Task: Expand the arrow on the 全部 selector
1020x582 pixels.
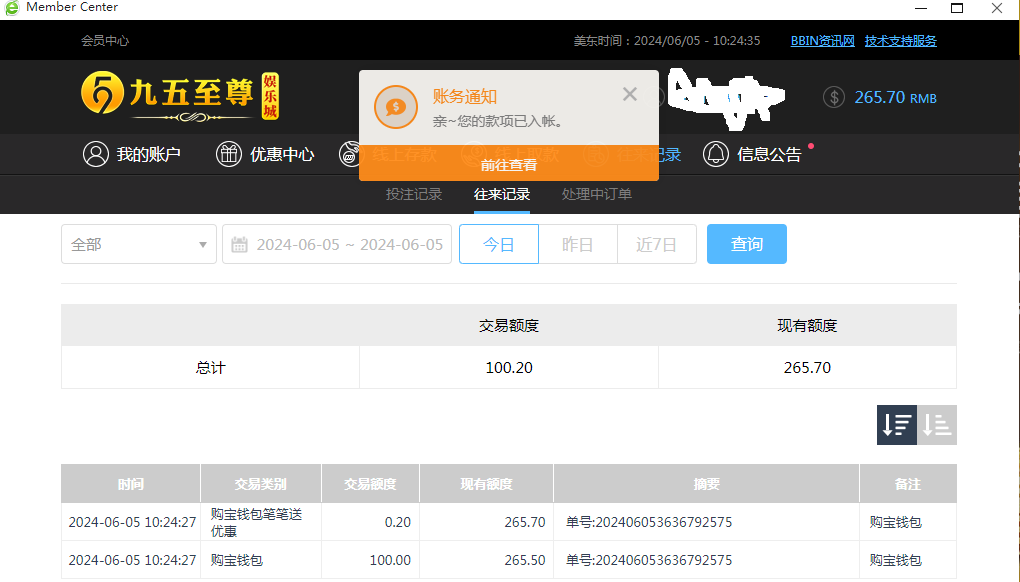Action: click(x=202, y=243)
